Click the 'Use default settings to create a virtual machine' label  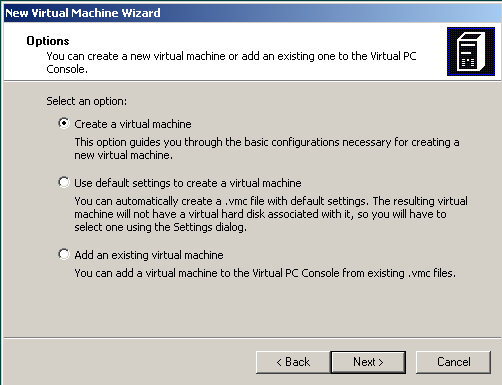[188, 183]
